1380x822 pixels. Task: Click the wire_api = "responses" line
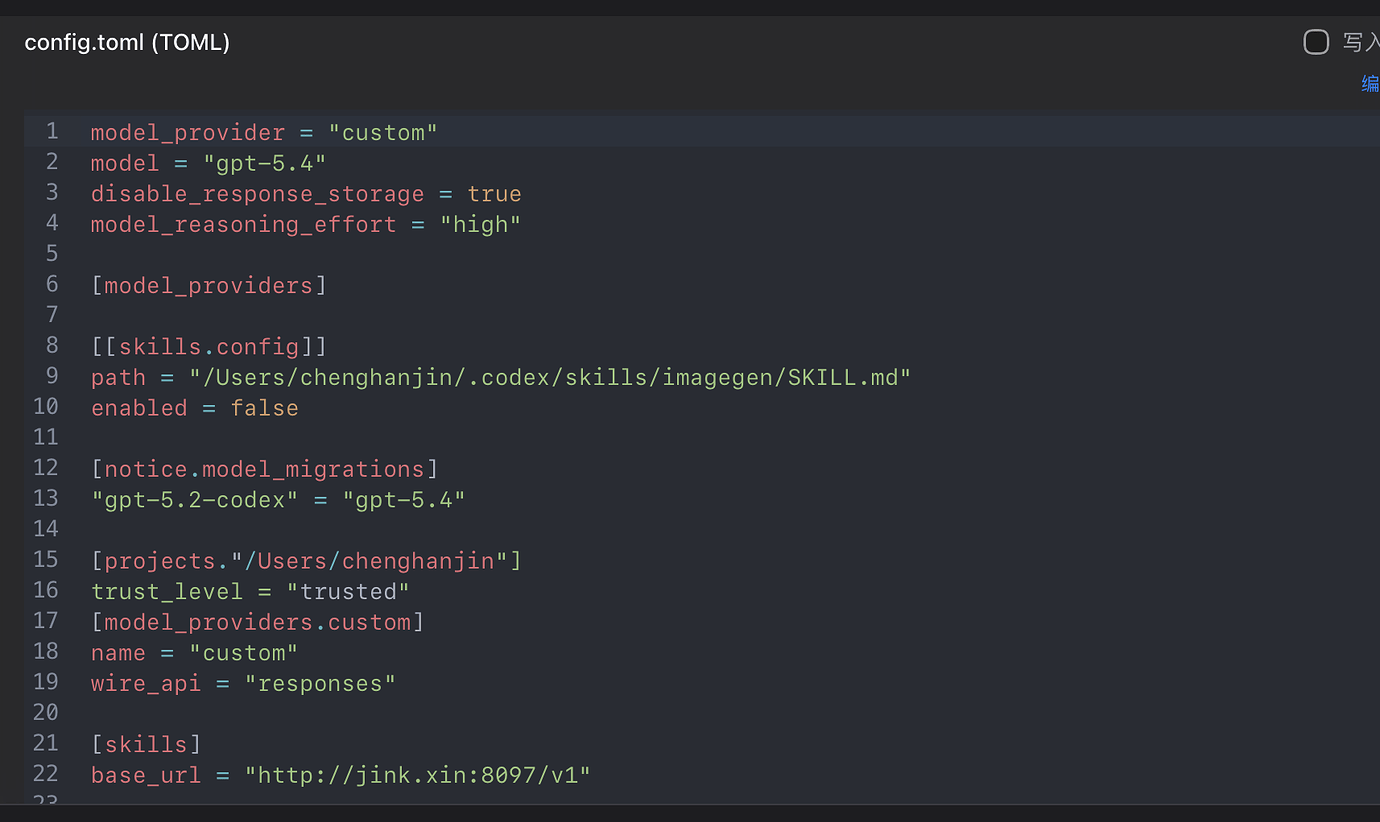pos(243,684)
